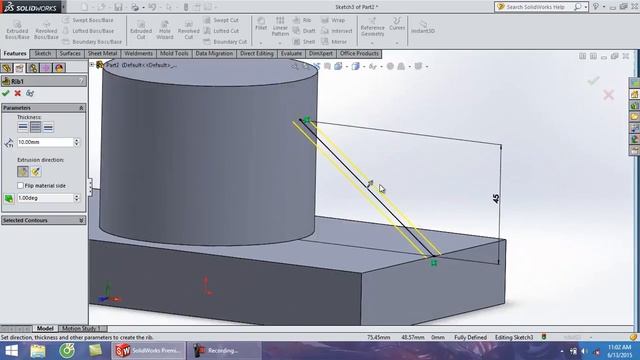Switch to the DimXpert tab
Viewport: 640px width, 360px height.
tap(320, 54)
